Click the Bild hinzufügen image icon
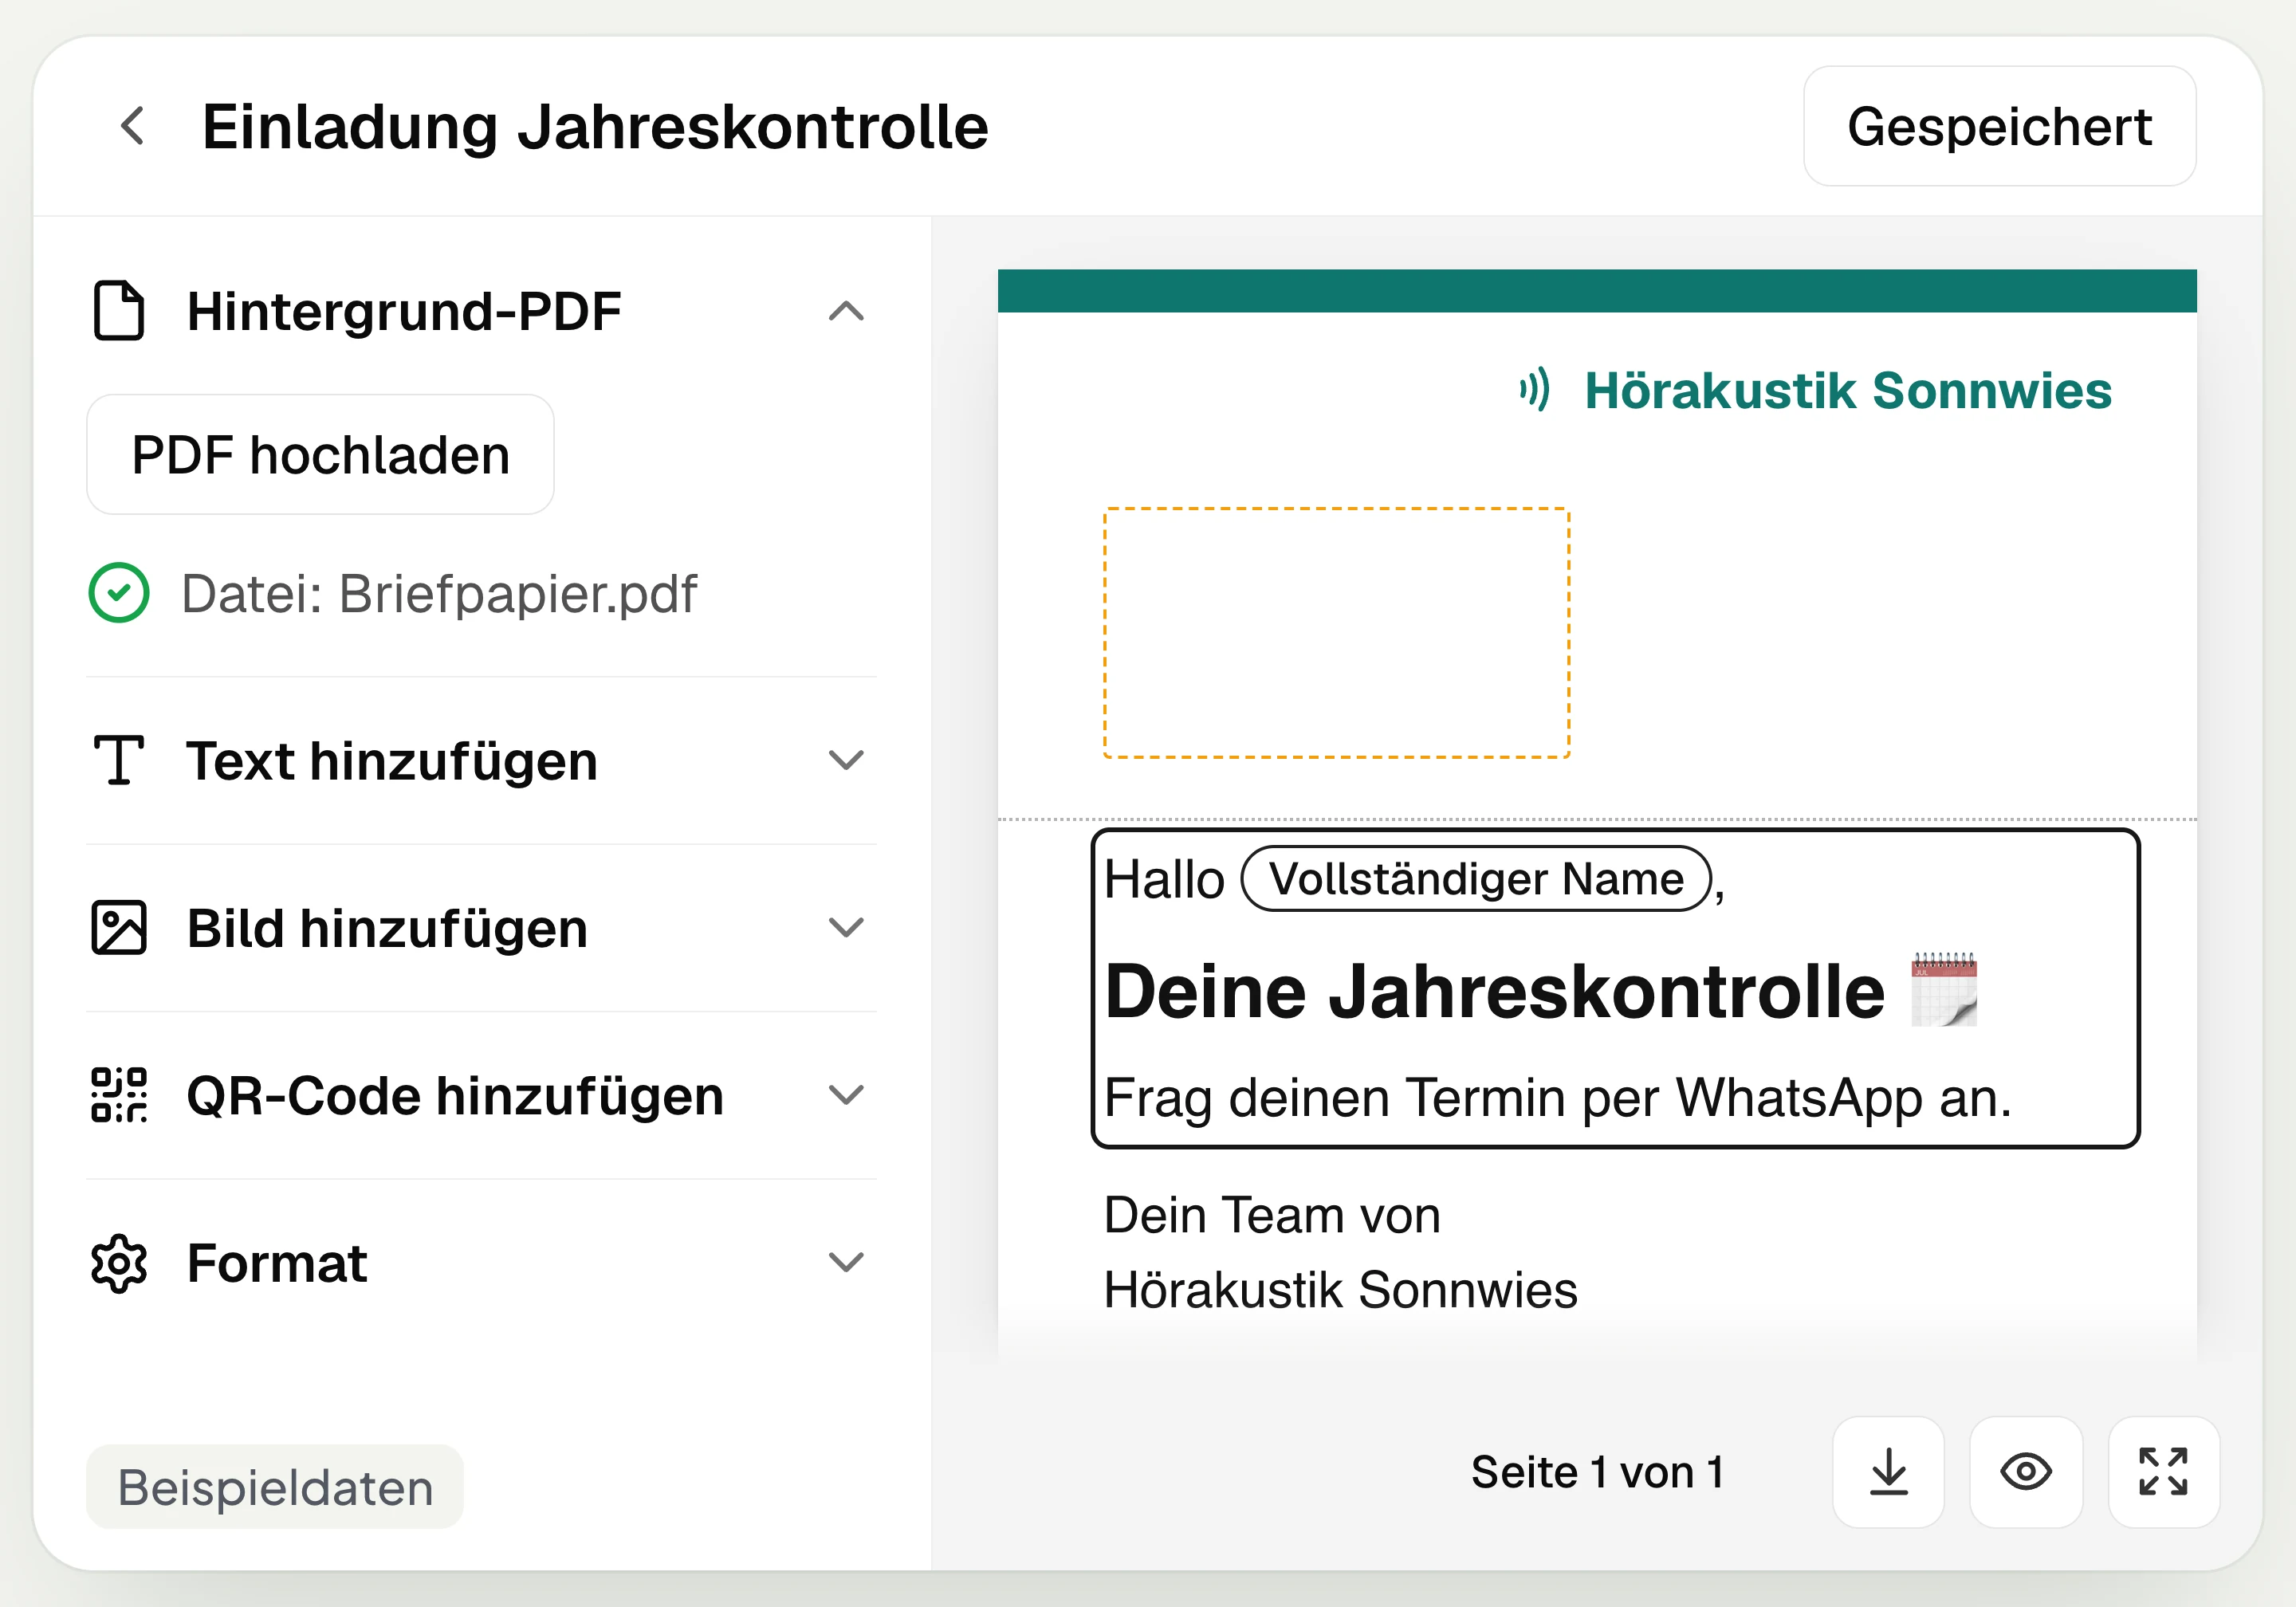The image size is (2296, 1607). tap(119, 927)
